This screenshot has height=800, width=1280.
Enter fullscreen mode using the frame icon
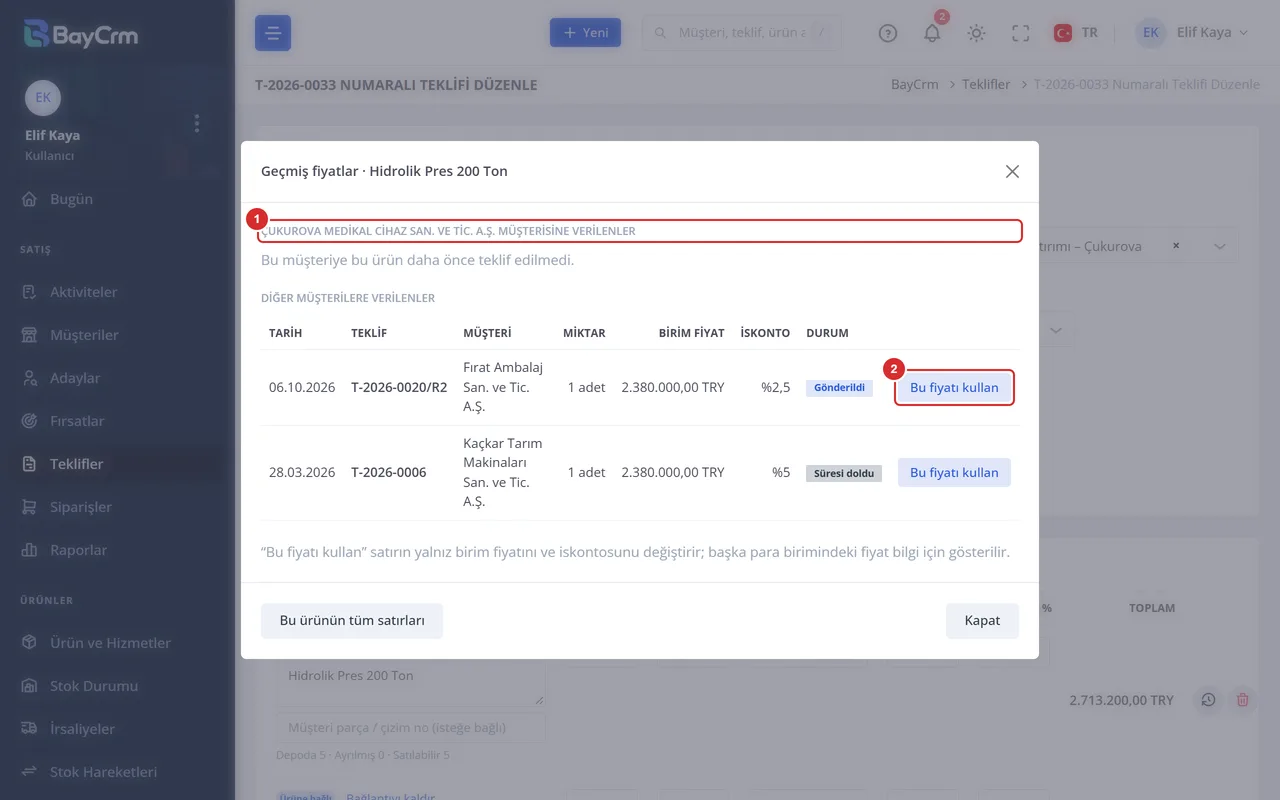1020,33
